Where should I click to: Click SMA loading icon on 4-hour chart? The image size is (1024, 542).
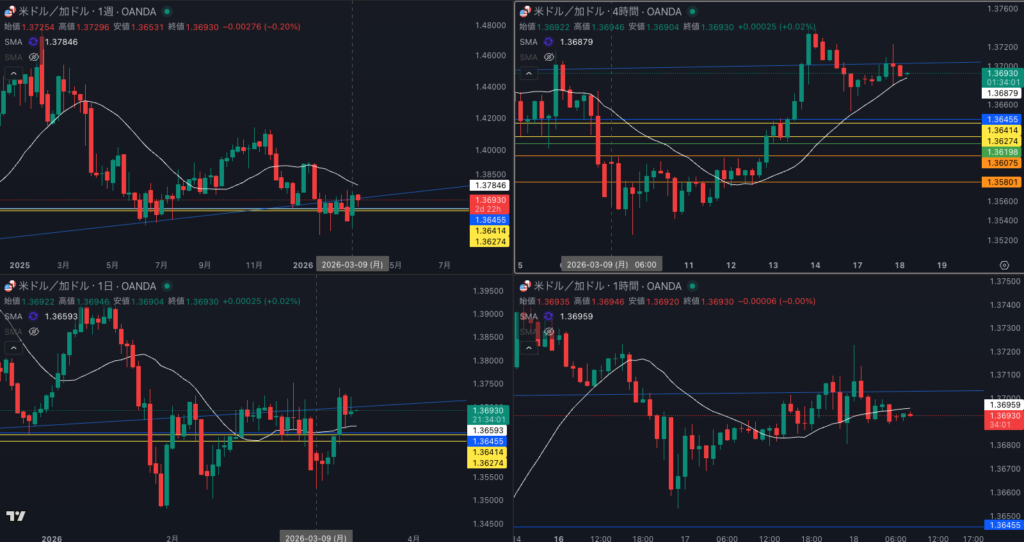(x=548, y=42)
